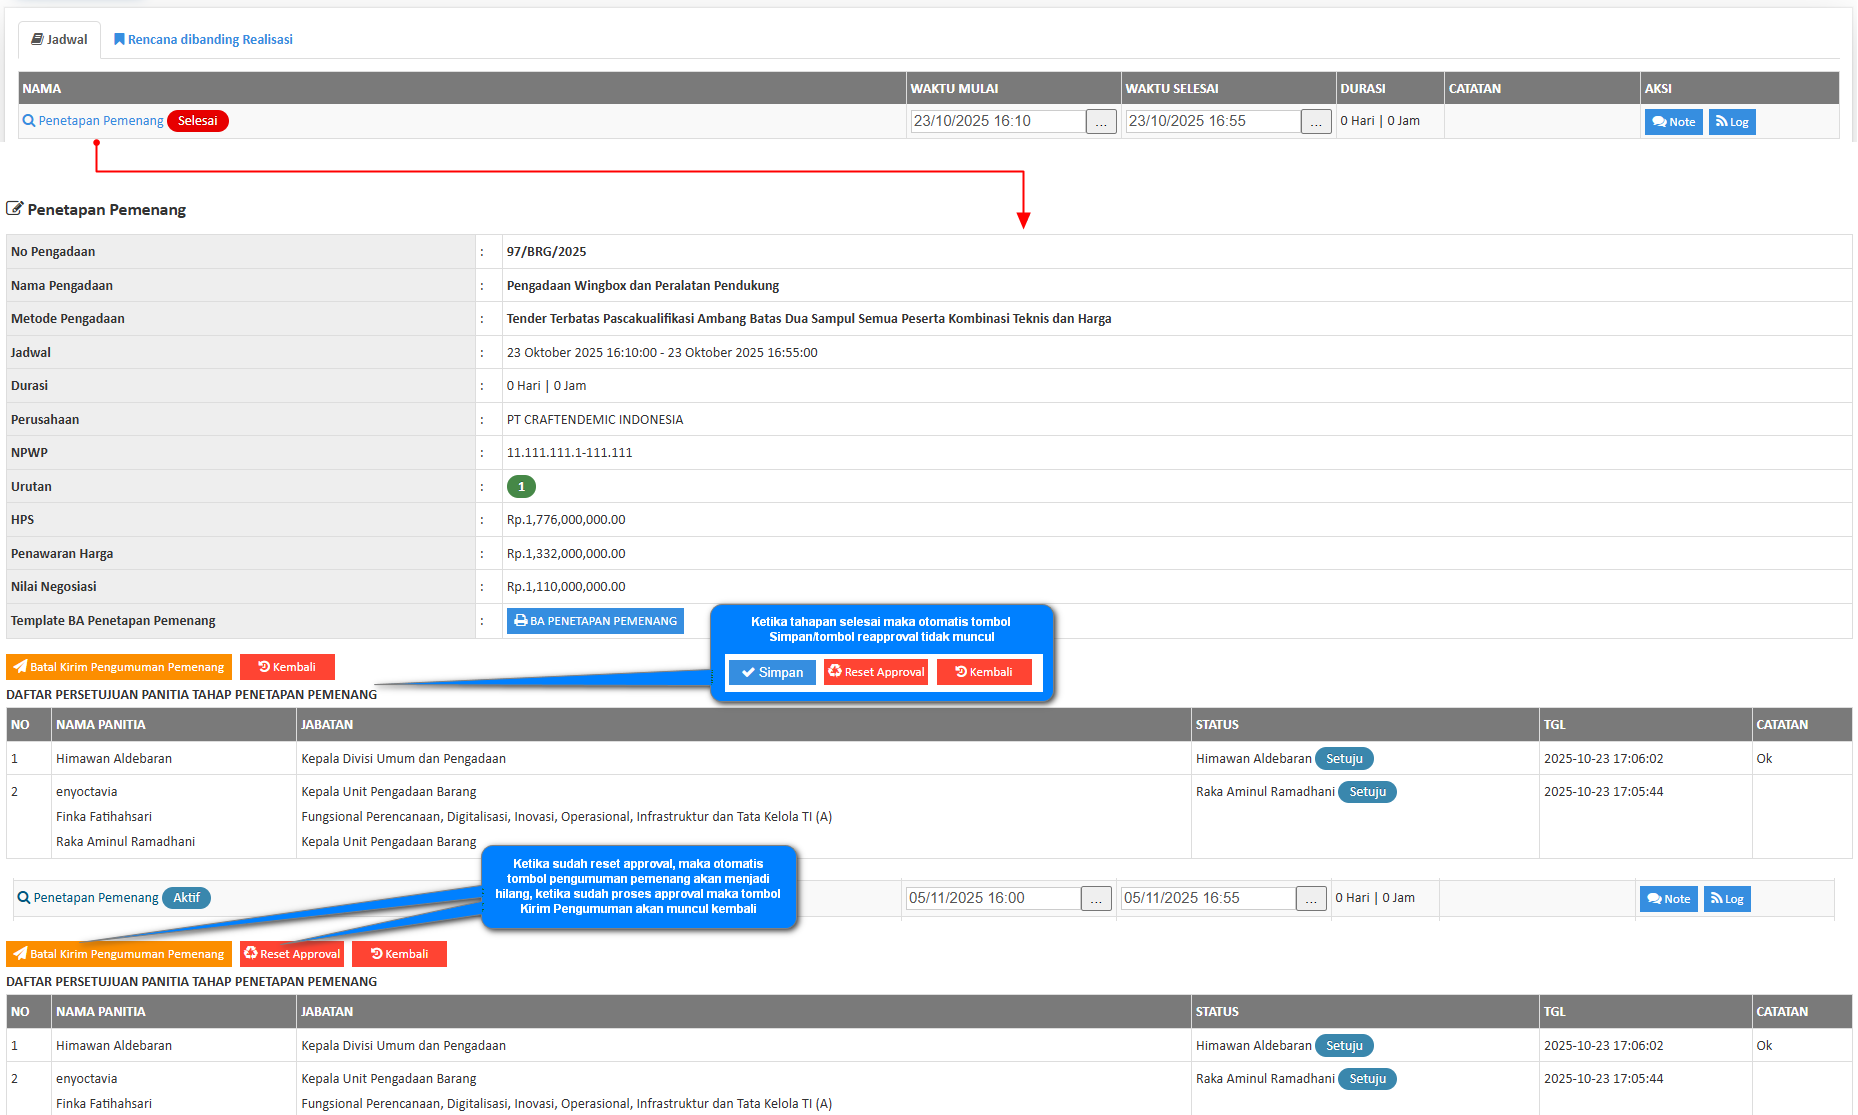Open date picker beside 23/10/2025 16:55
The height and width of the screenshot is (1115, 1858).
click(x=1316, y=122)
